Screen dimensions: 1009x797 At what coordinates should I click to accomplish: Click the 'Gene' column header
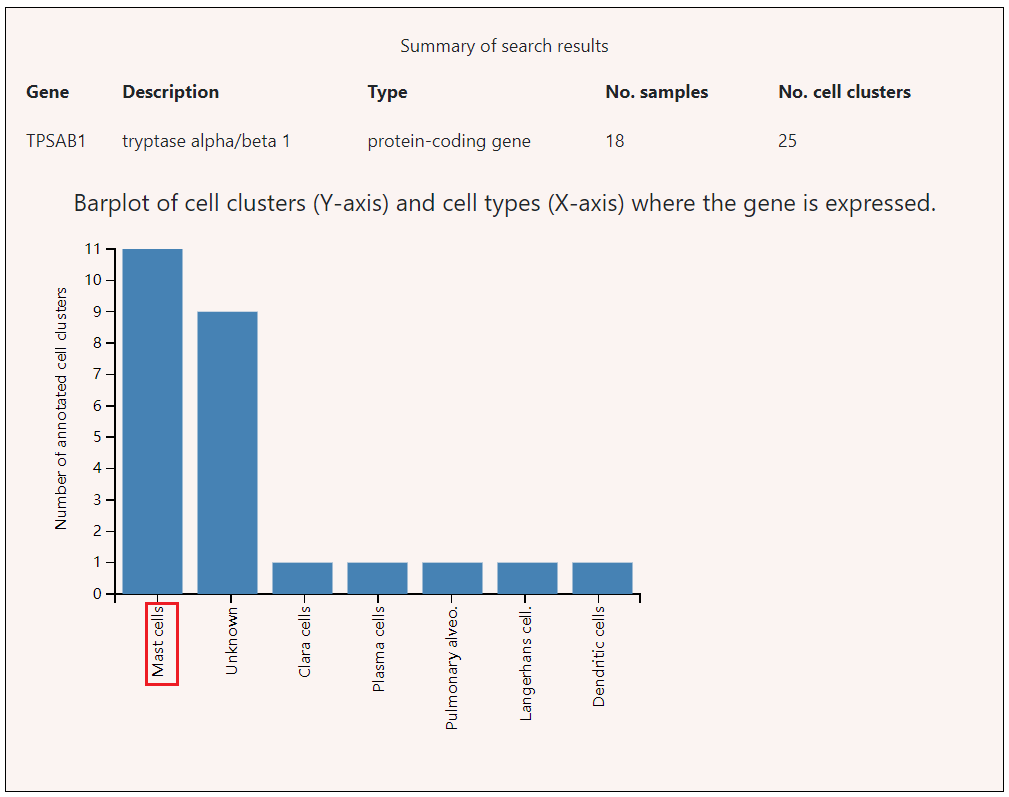(48, 92)
